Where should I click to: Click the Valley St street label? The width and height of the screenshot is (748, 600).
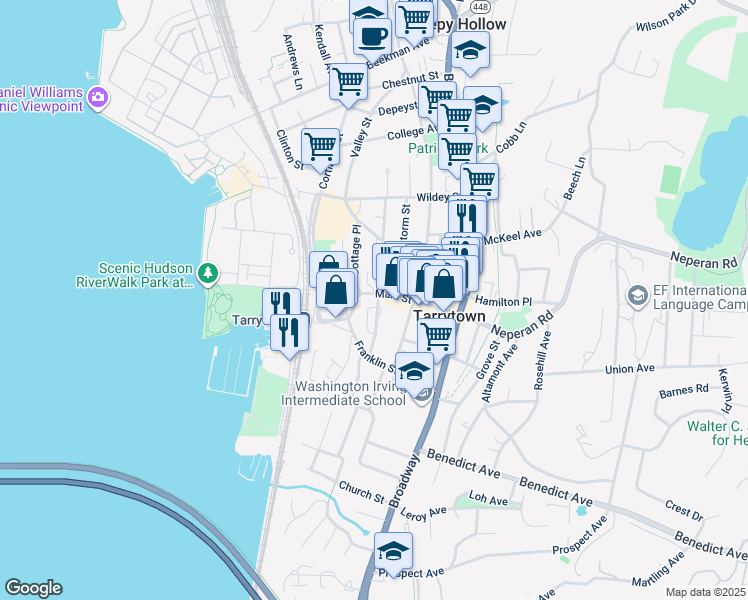(361, 137)
